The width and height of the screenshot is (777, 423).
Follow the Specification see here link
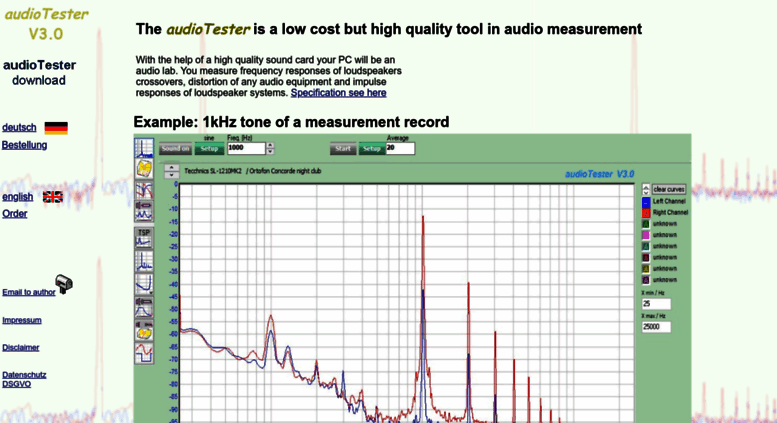[338, 93]
